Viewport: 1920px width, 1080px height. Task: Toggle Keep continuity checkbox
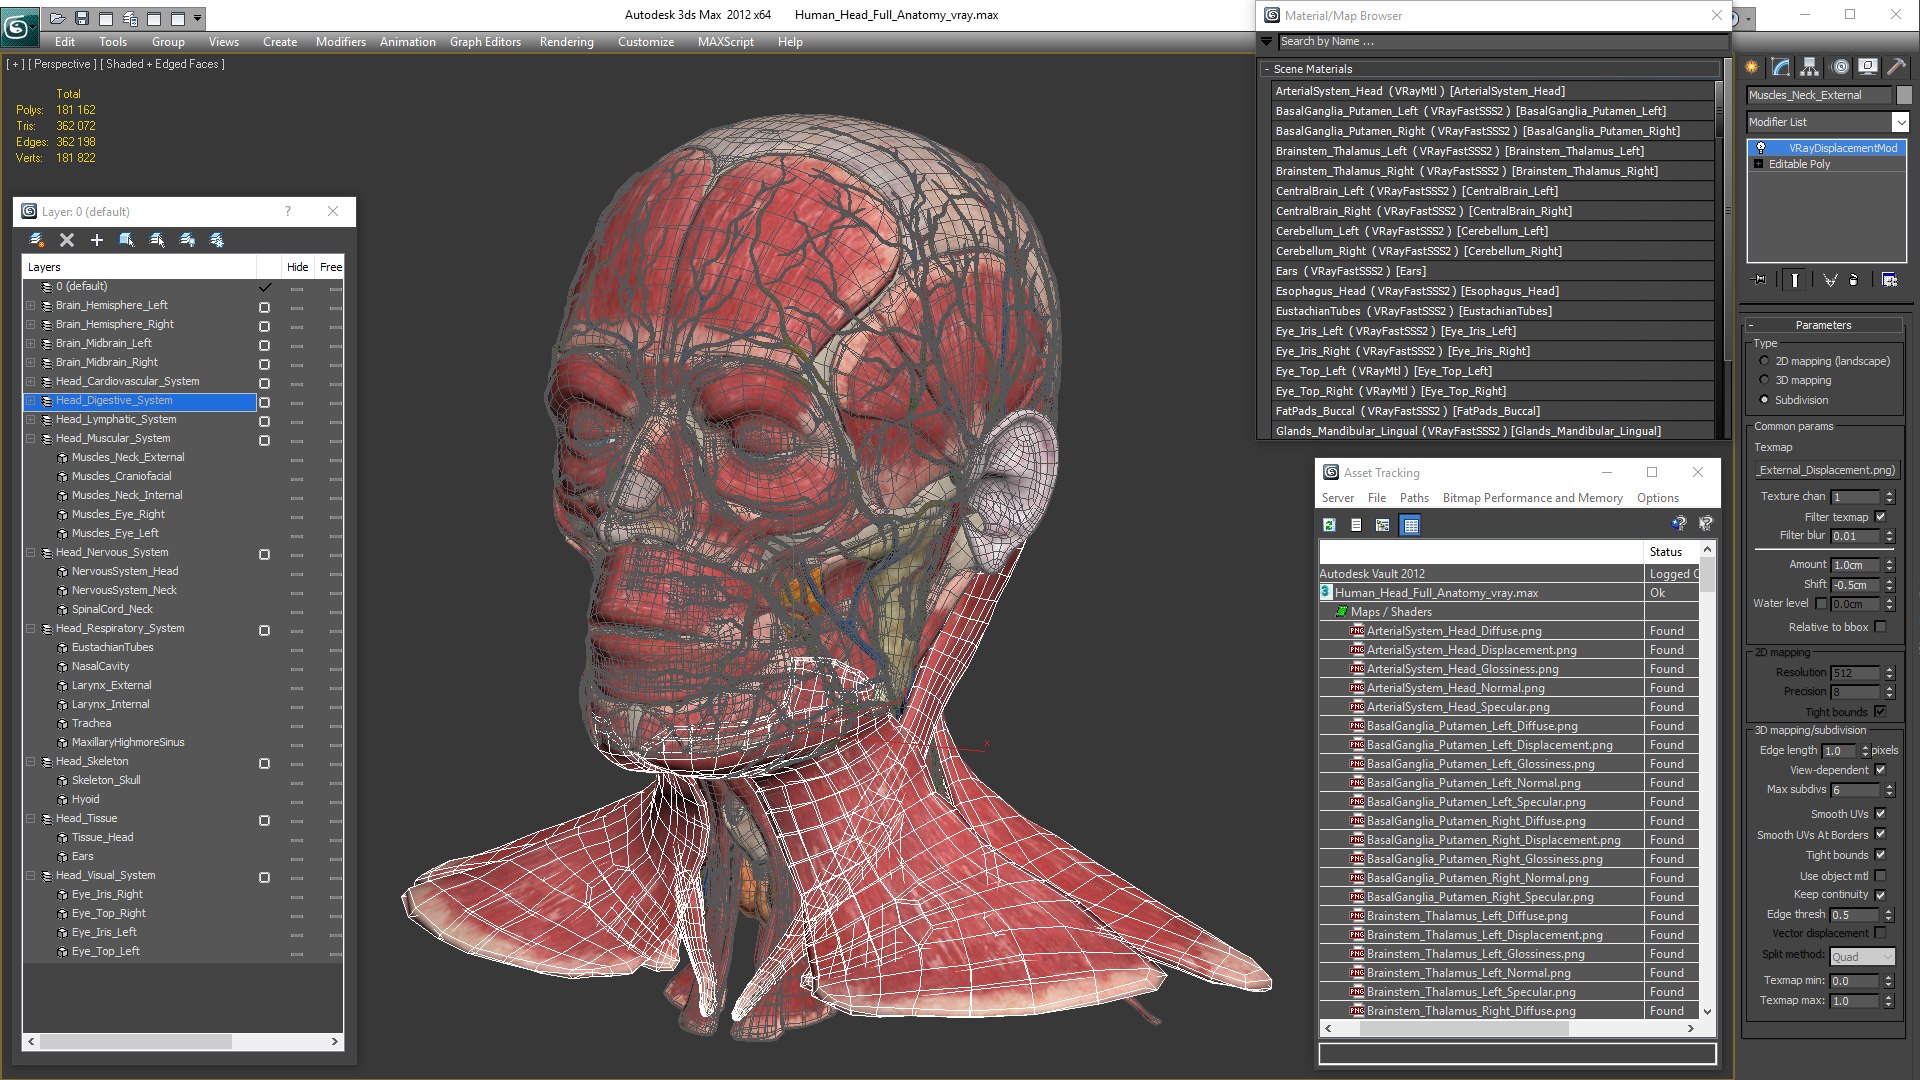1880,895
